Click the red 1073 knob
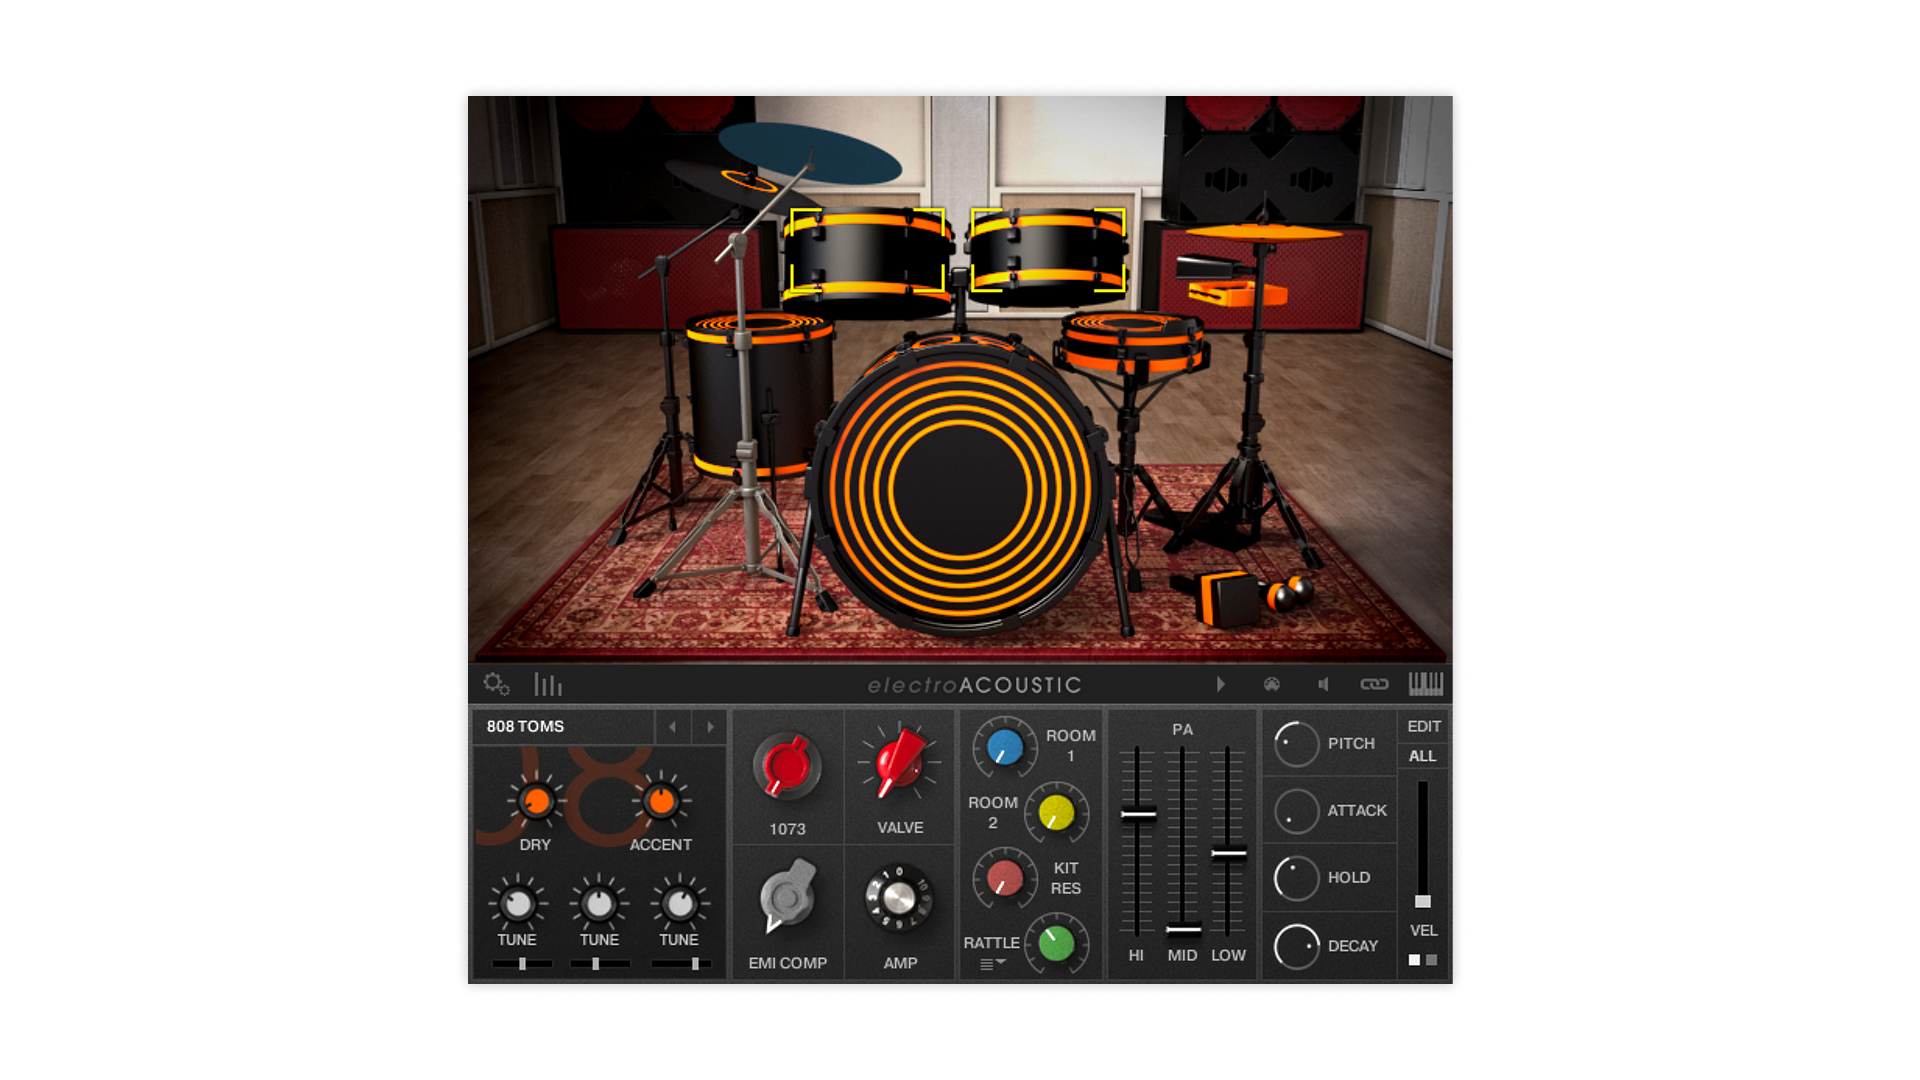Image resolution: width=1920 pixels, height=1080 pixels. (x=787, y=767)
